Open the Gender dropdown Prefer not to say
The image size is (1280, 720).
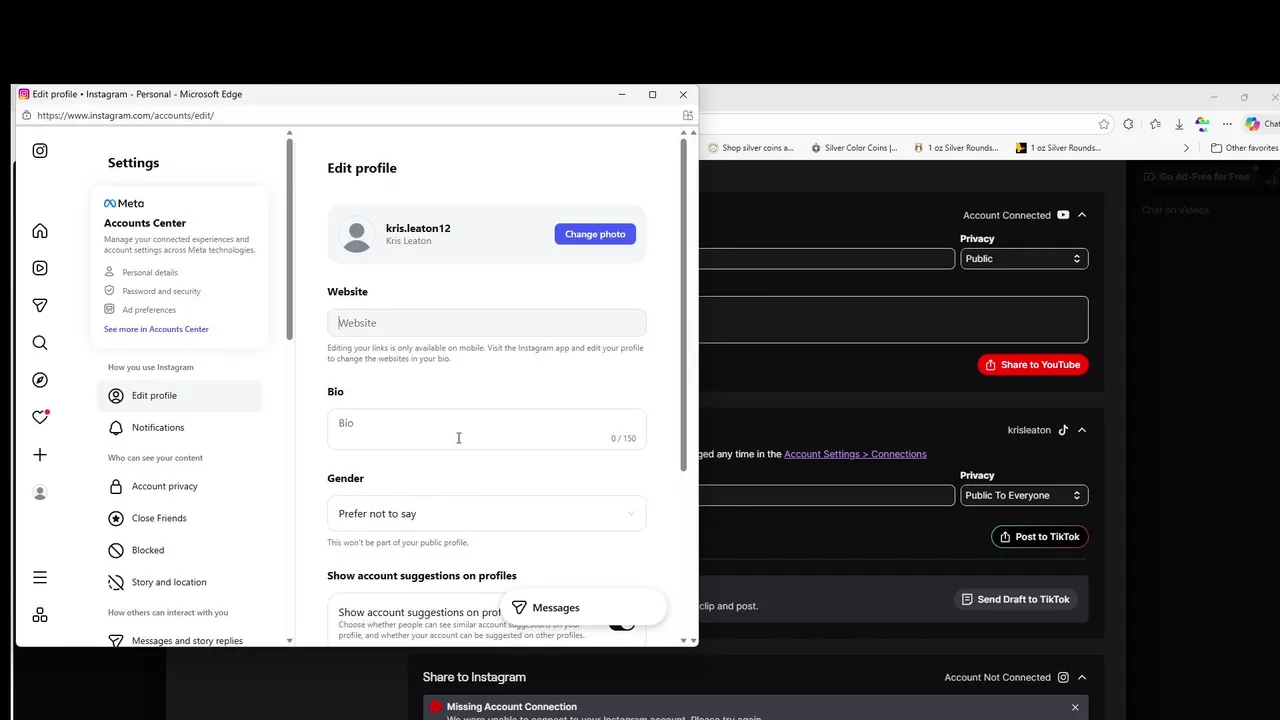[486, 514]
